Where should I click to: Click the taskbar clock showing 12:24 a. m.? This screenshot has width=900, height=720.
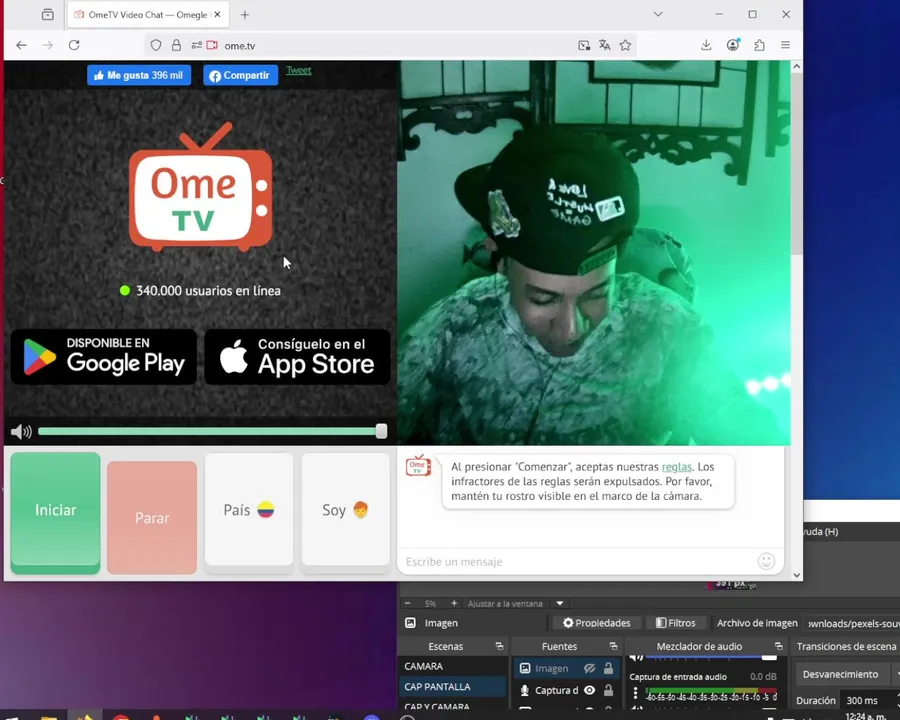(864, 715)
